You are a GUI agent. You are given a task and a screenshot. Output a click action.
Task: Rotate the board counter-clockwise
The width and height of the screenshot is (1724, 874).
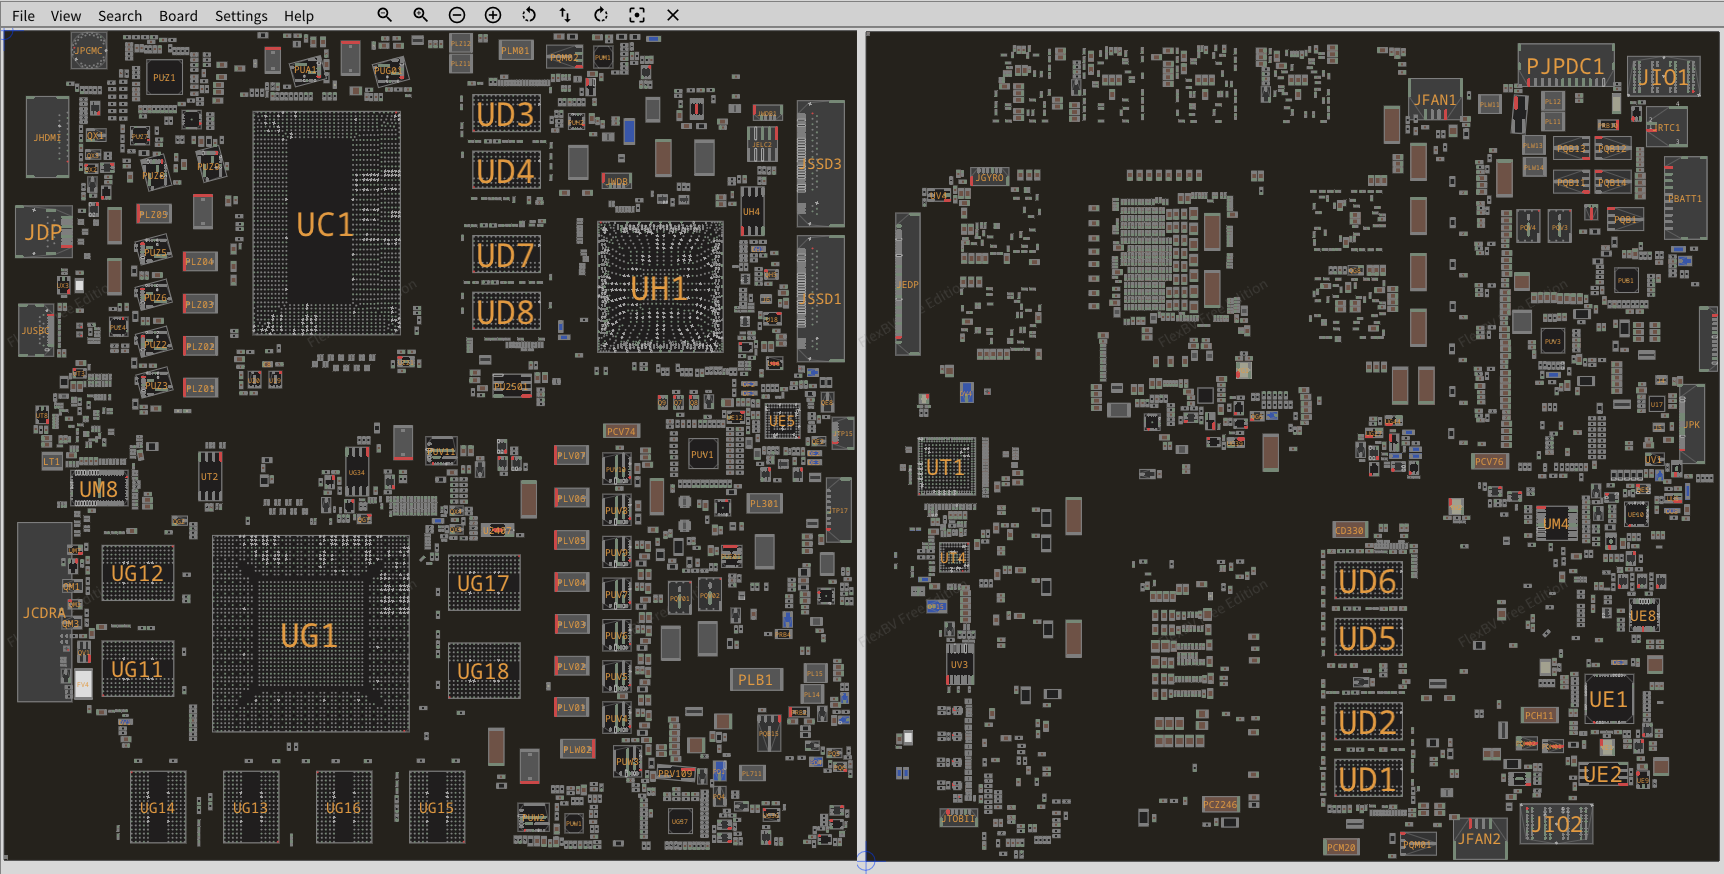click(x=529, y=15)
